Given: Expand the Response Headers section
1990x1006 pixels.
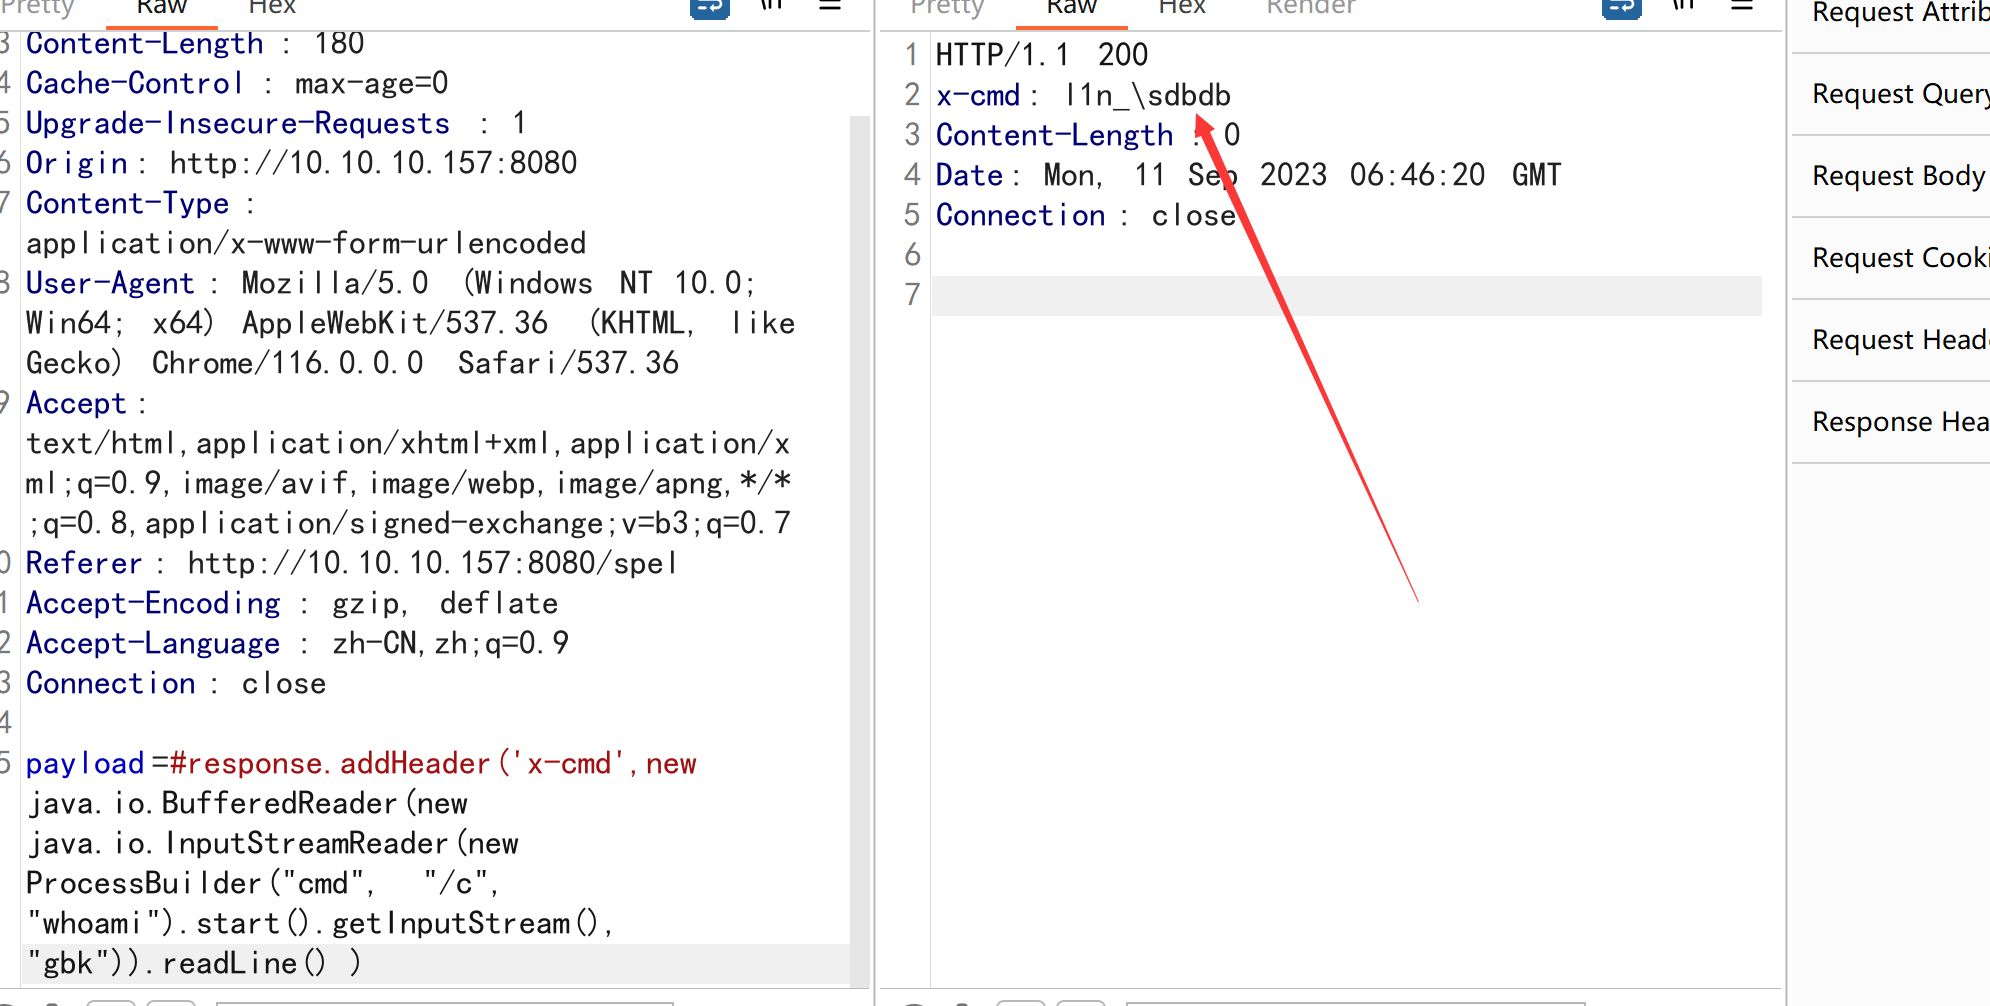Looking at the screenshot, I should click(1899, 421).
